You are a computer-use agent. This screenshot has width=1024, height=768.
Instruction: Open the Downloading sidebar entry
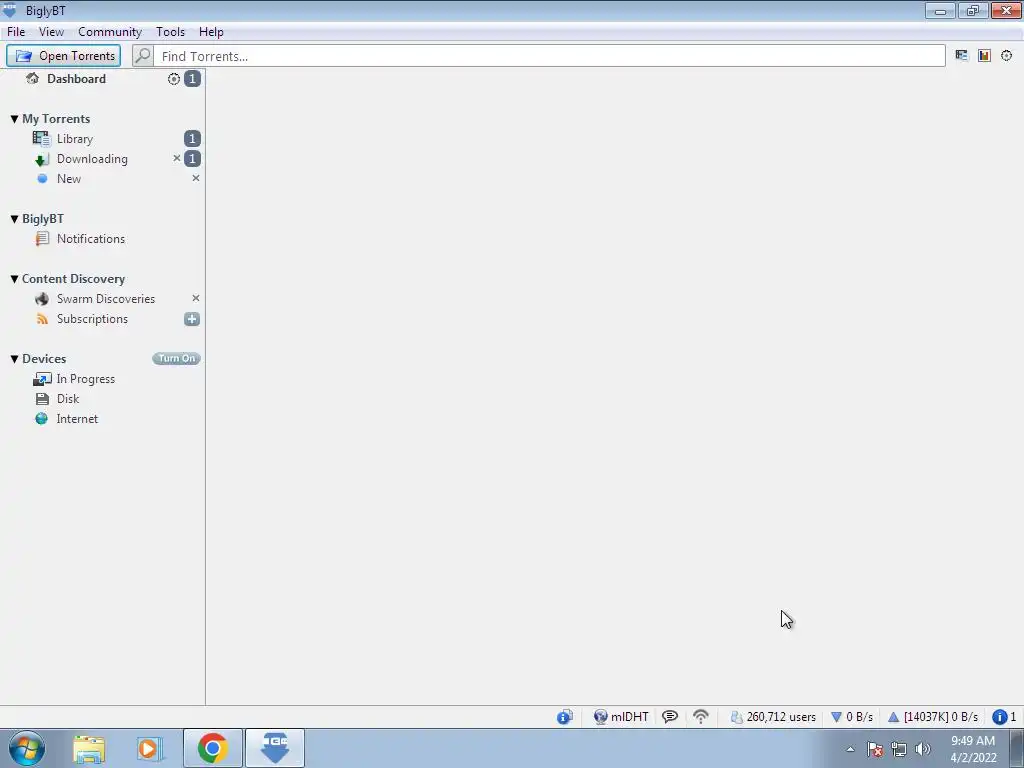pos(92,159)
